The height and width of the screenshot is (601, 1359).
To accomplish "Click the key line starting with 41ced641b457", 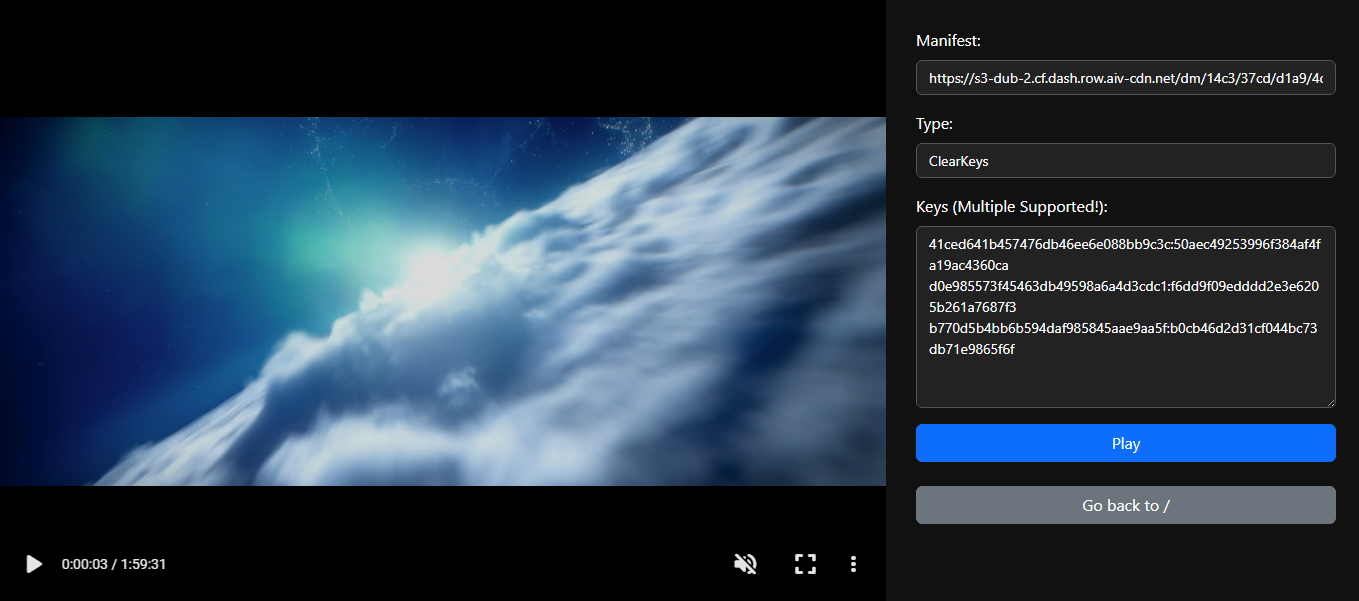I will (x=1125, y=254).
